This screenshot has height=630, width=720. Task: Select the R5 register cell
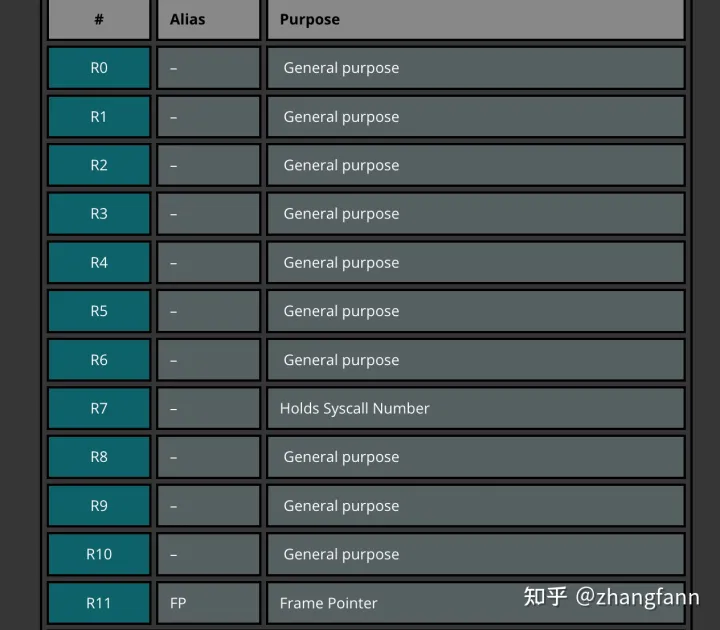tap(99, 311)
